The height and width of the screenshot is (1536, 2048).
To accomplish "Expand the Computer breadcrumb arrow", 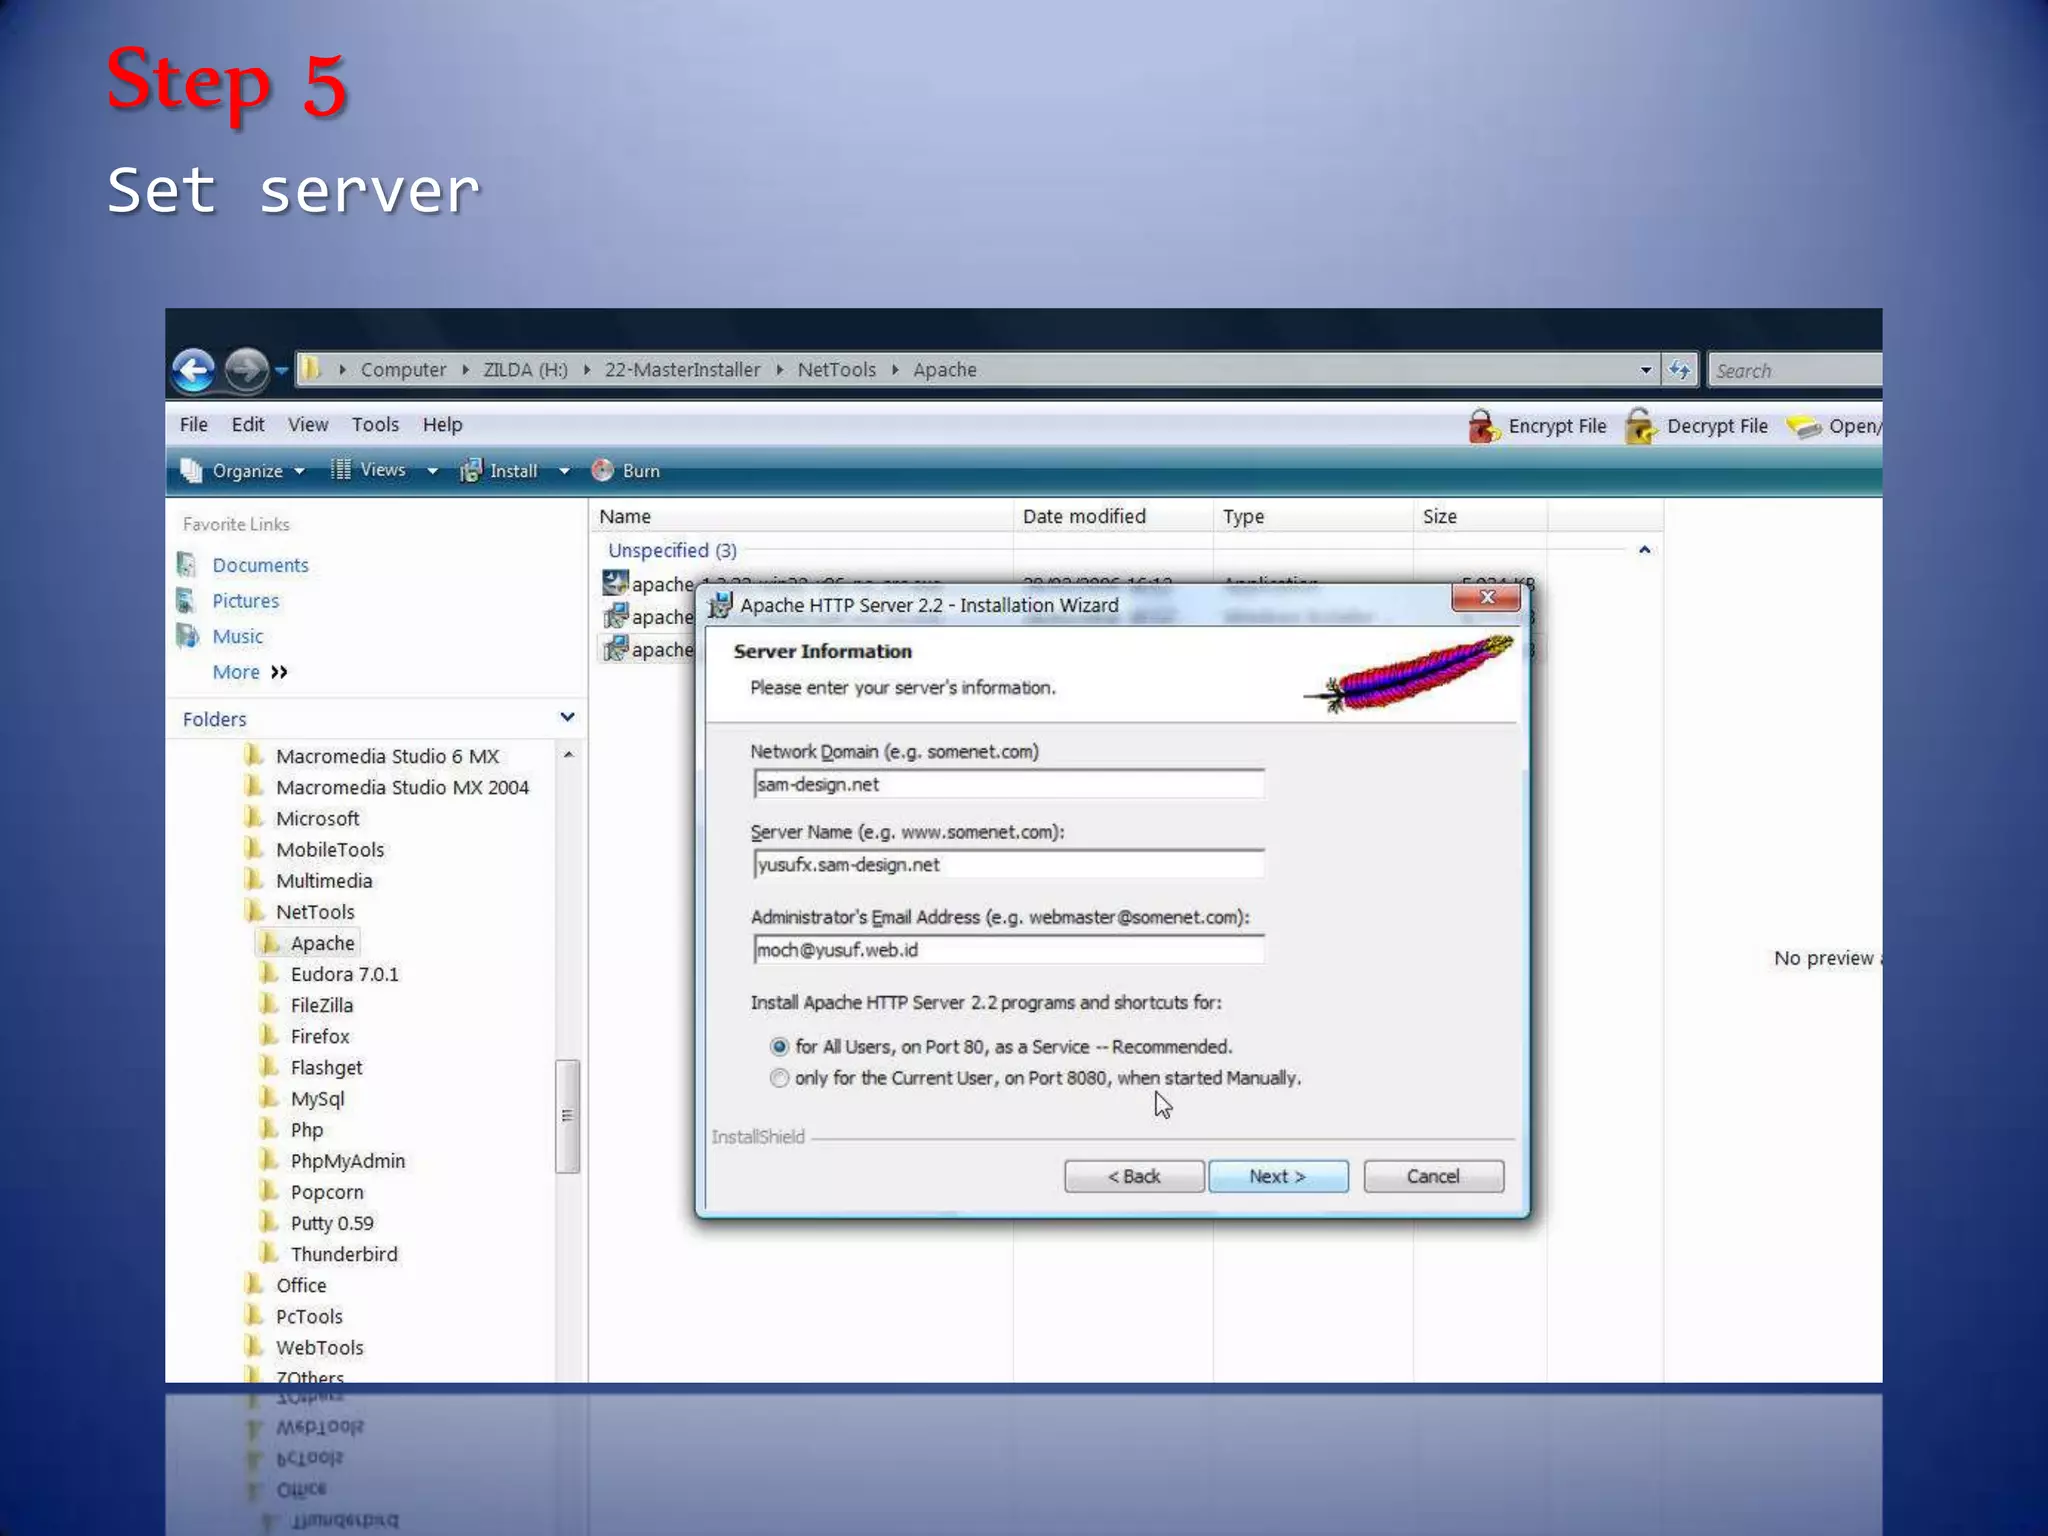I will tap(466, 370).
